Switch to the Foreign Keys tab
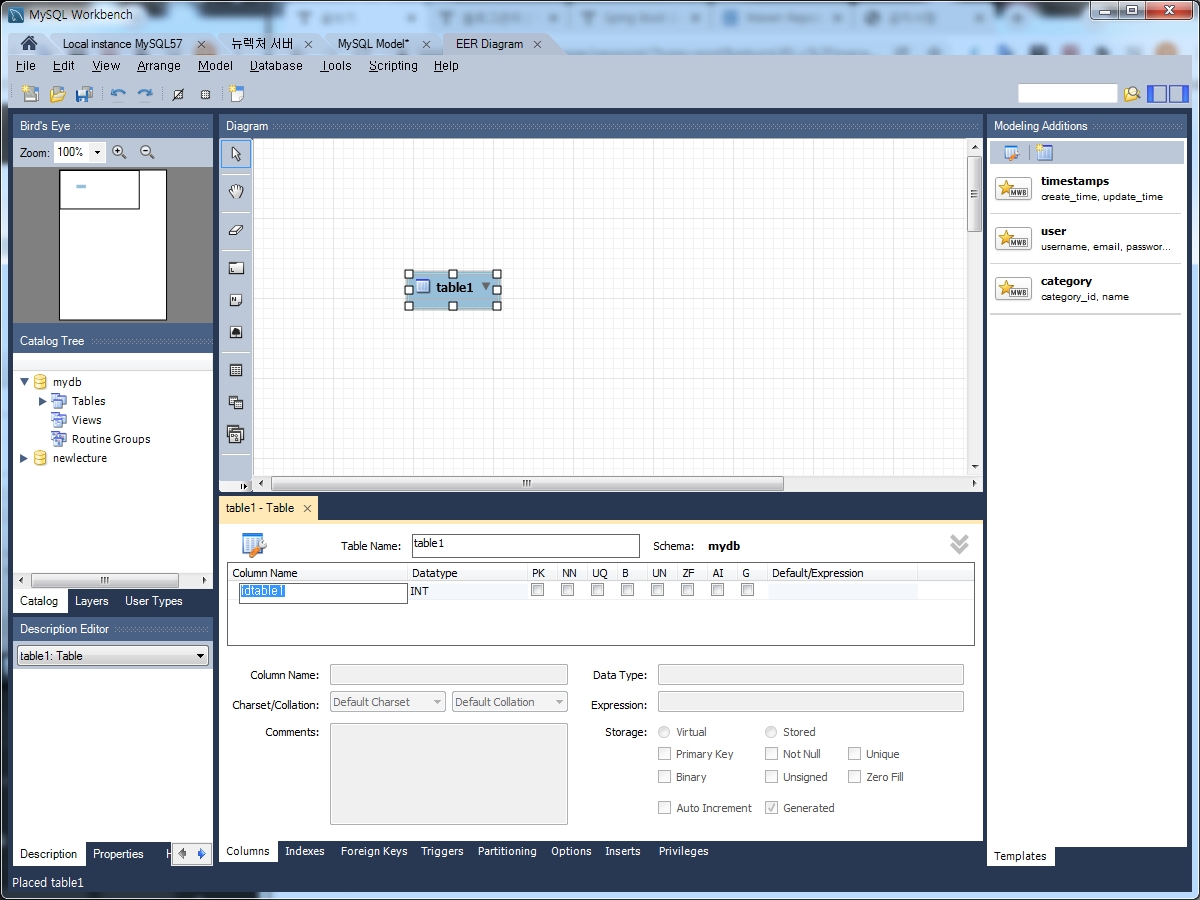The width and height of the screenshot is (1200, 900). 374,851
